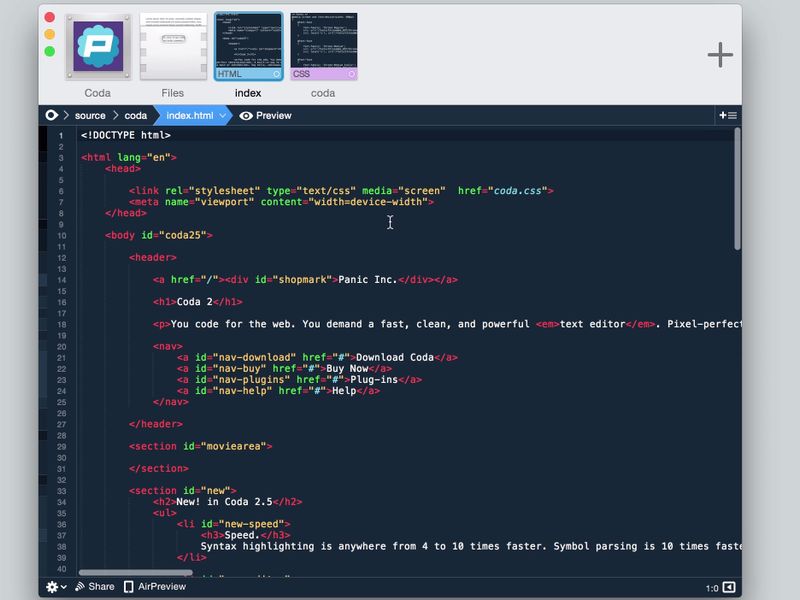Click the Share broadcast icon
The height and width of the screenshot is (600, 800).
tap(80, 587)
